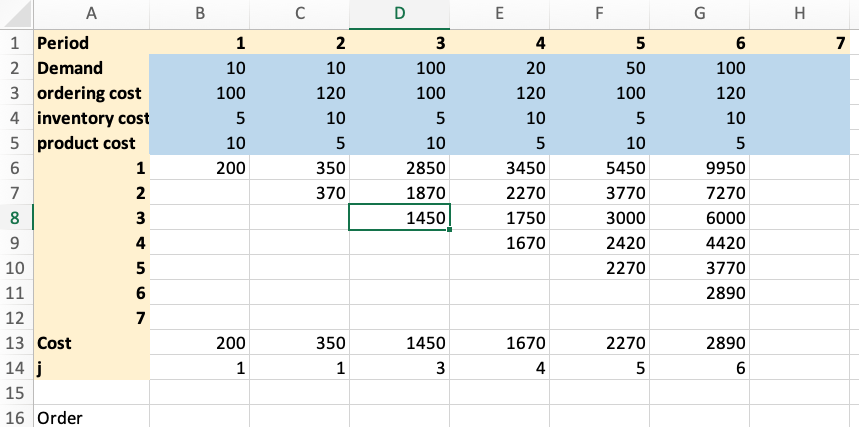Click cell with value 3450

pos(499,168)
